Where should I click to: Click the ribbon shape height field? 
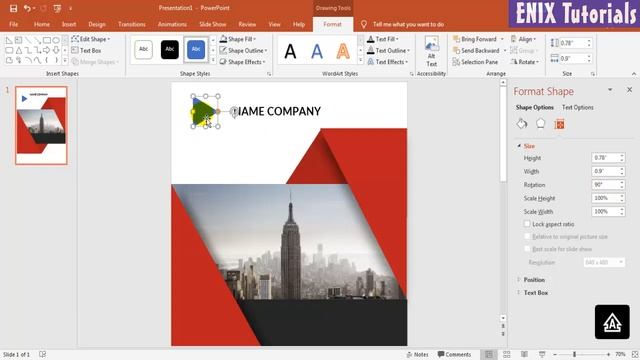tap(573, 43)
